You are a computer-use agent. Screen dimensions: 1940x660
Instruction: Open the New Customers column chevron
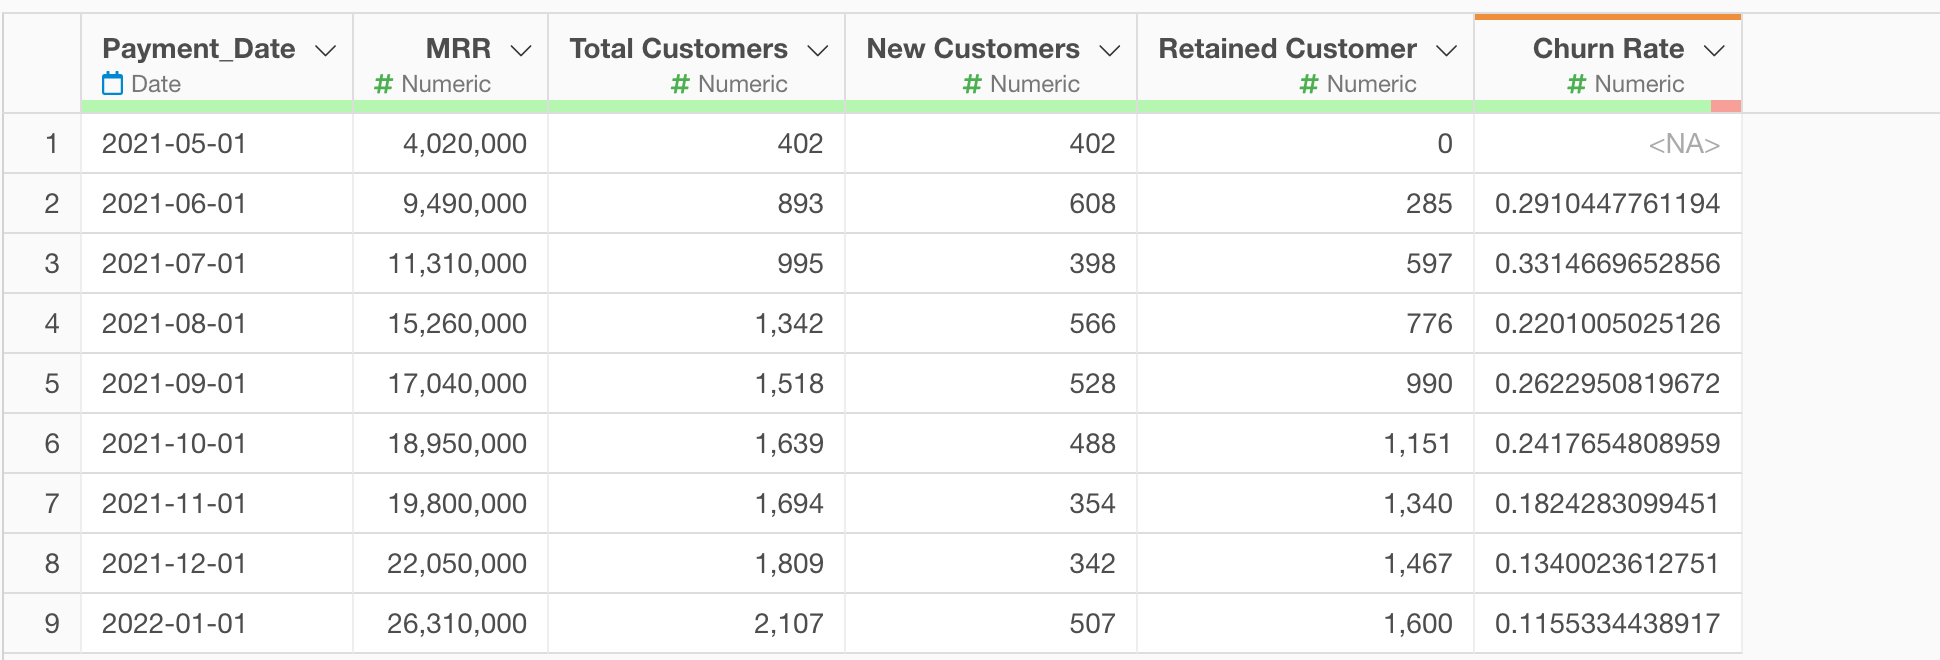[1110, 50]
